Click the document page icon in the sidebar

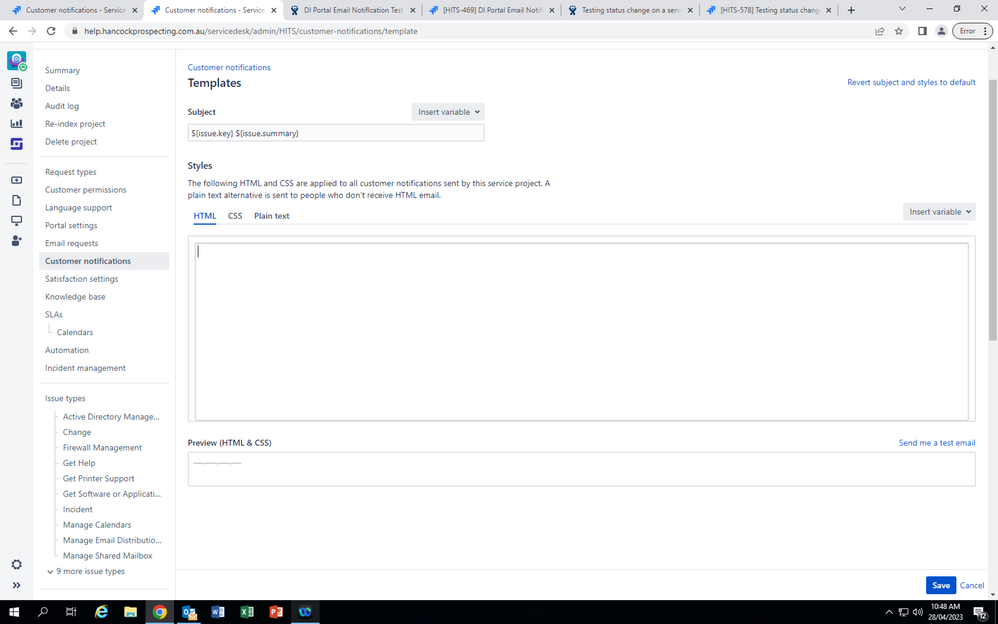point(16,200)
